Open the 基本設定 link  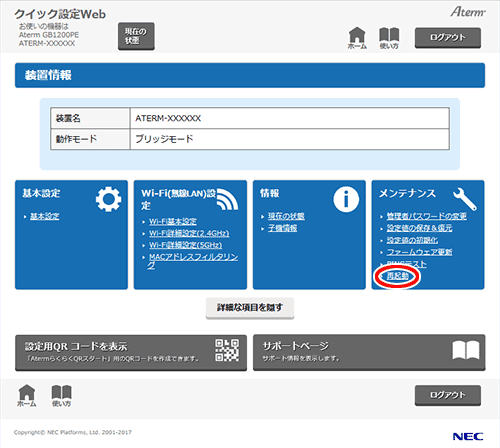(45, 216)
